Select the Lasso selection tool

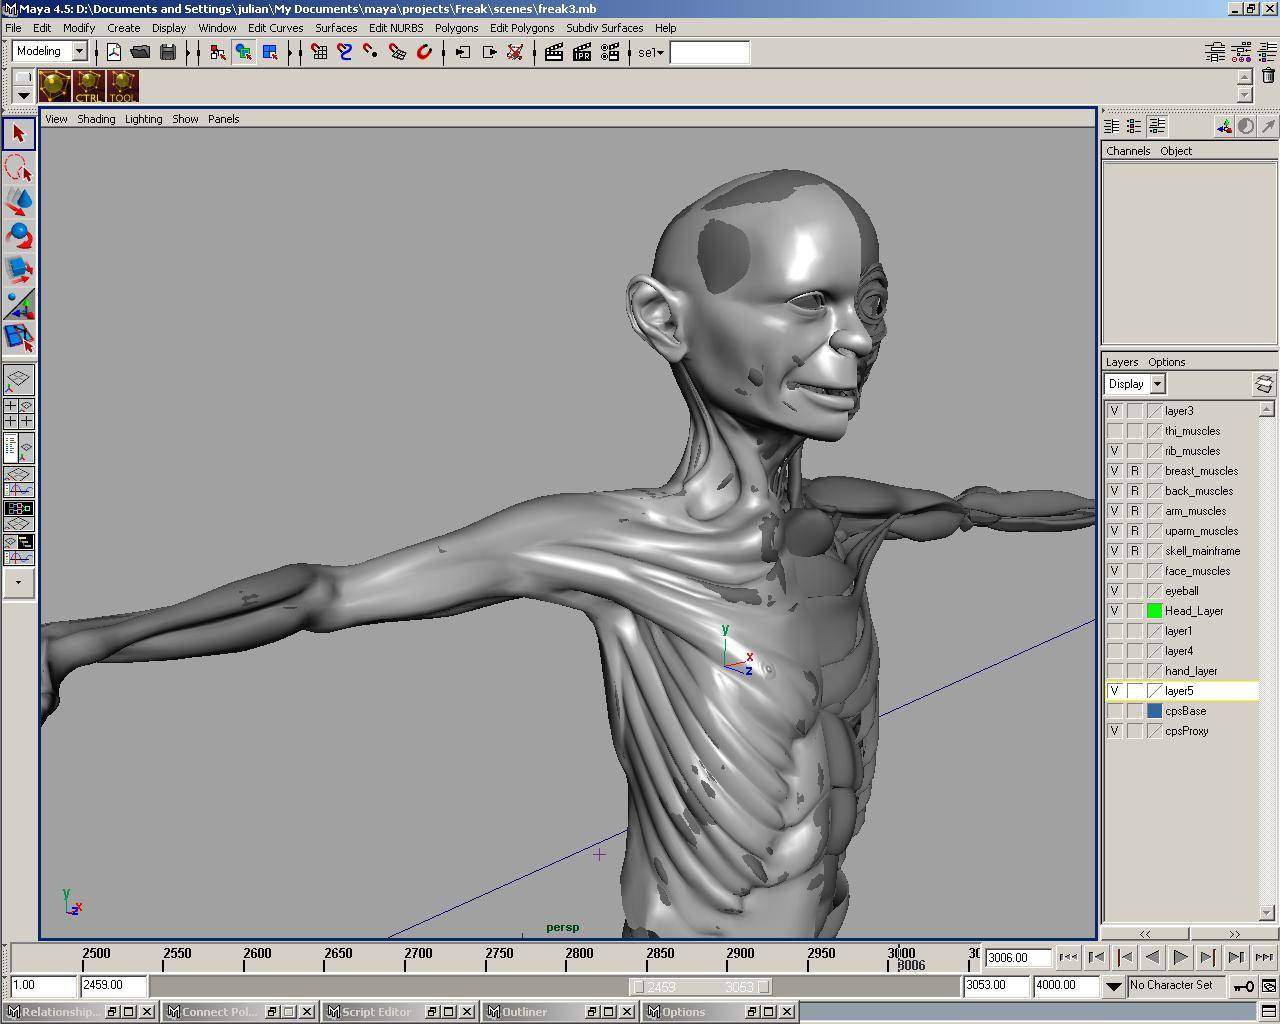[x=19, y=168]
